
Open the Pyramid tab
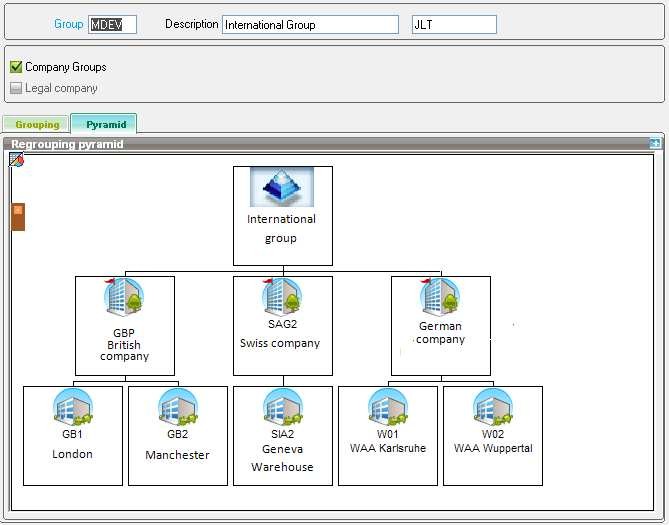click(x=104, y=125)
